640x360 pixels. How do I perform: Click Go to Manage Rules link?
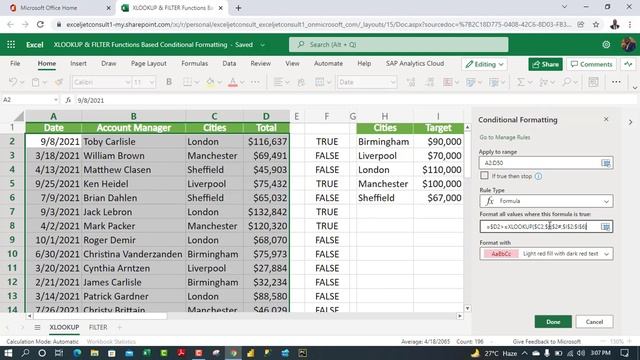coord(504,138)
